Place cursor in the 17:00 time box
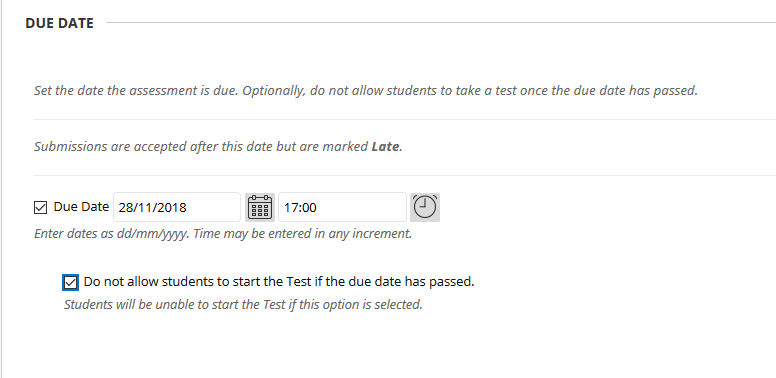This screenshot has height=378, width=776. [x=342, y=207]
